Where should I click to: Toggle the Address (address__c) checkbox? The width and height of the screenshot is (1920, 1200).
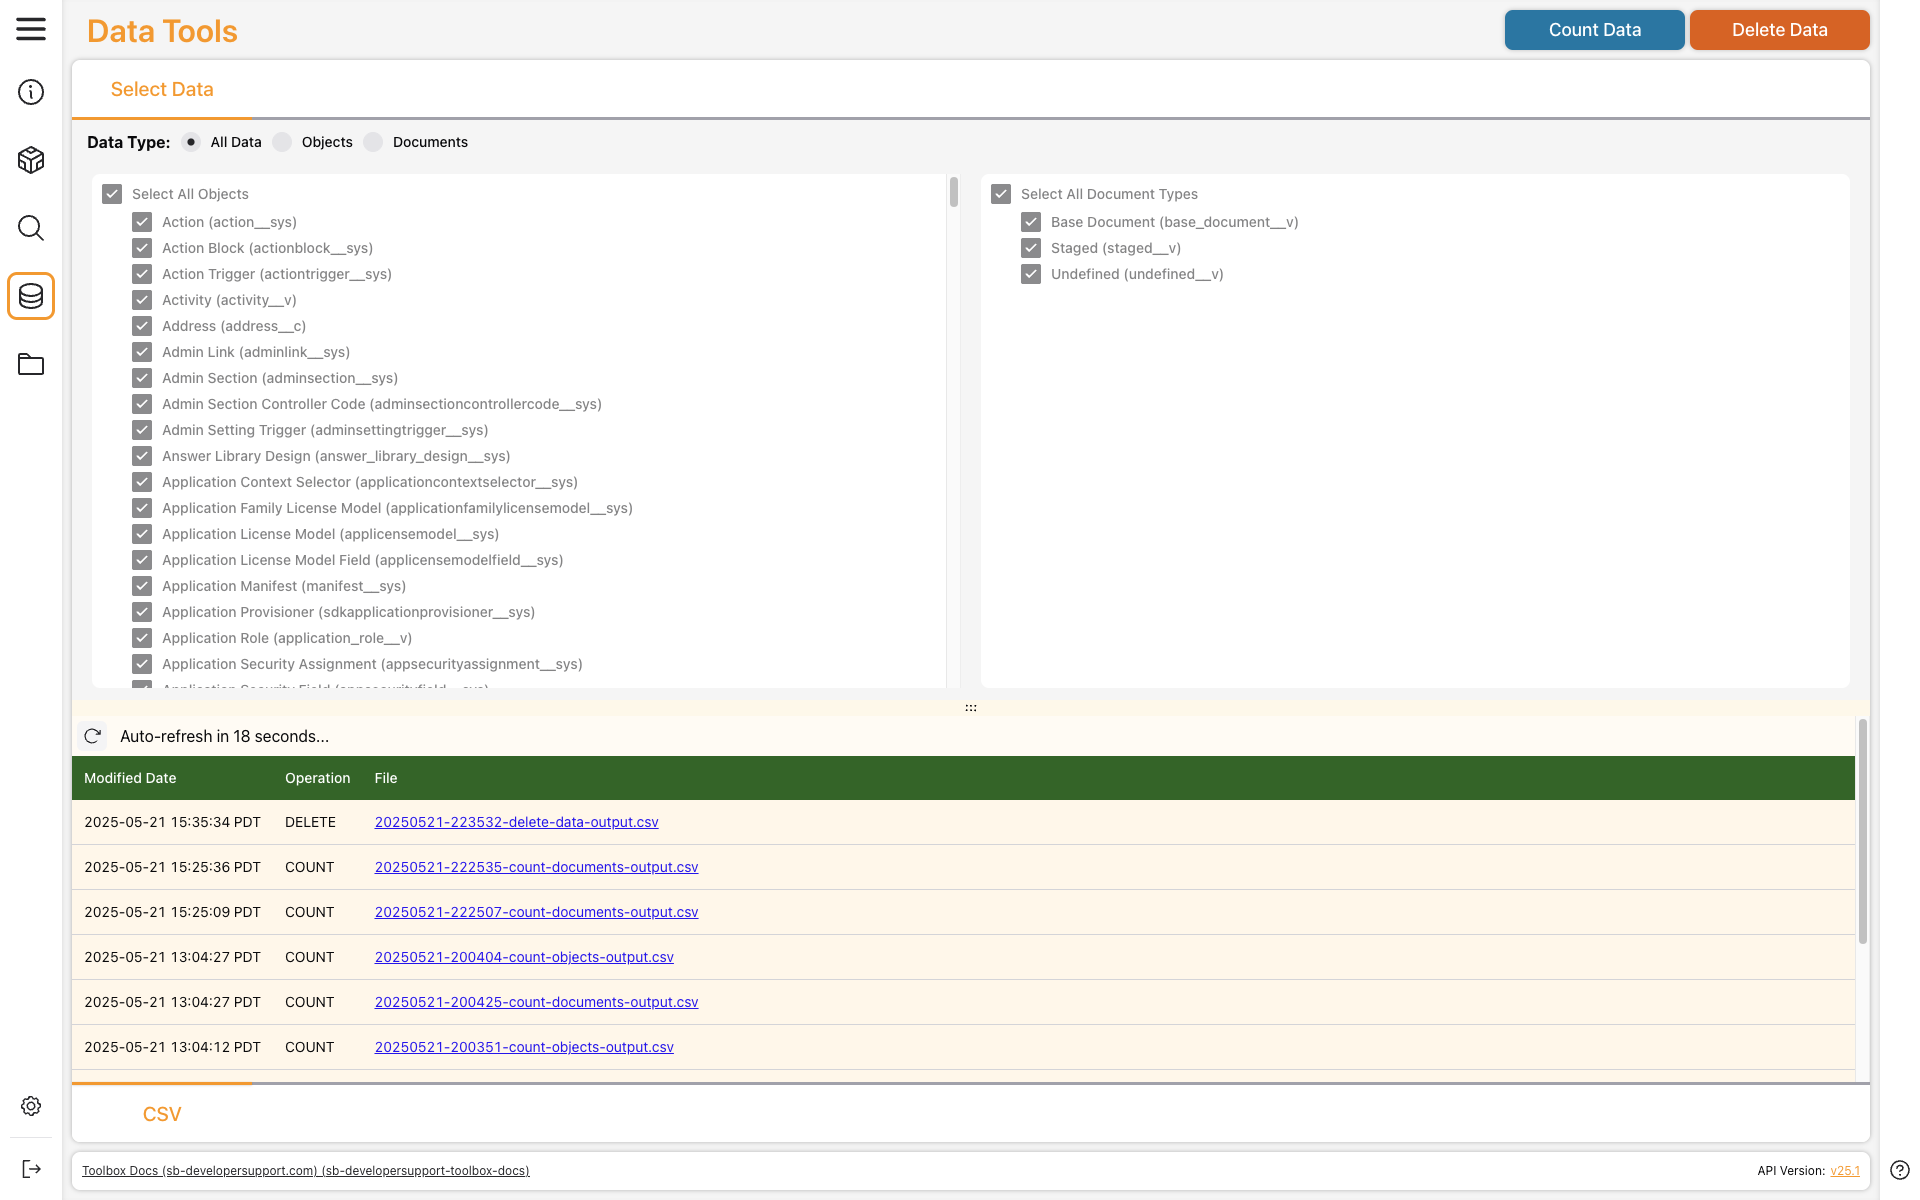[x=142, y=326]
